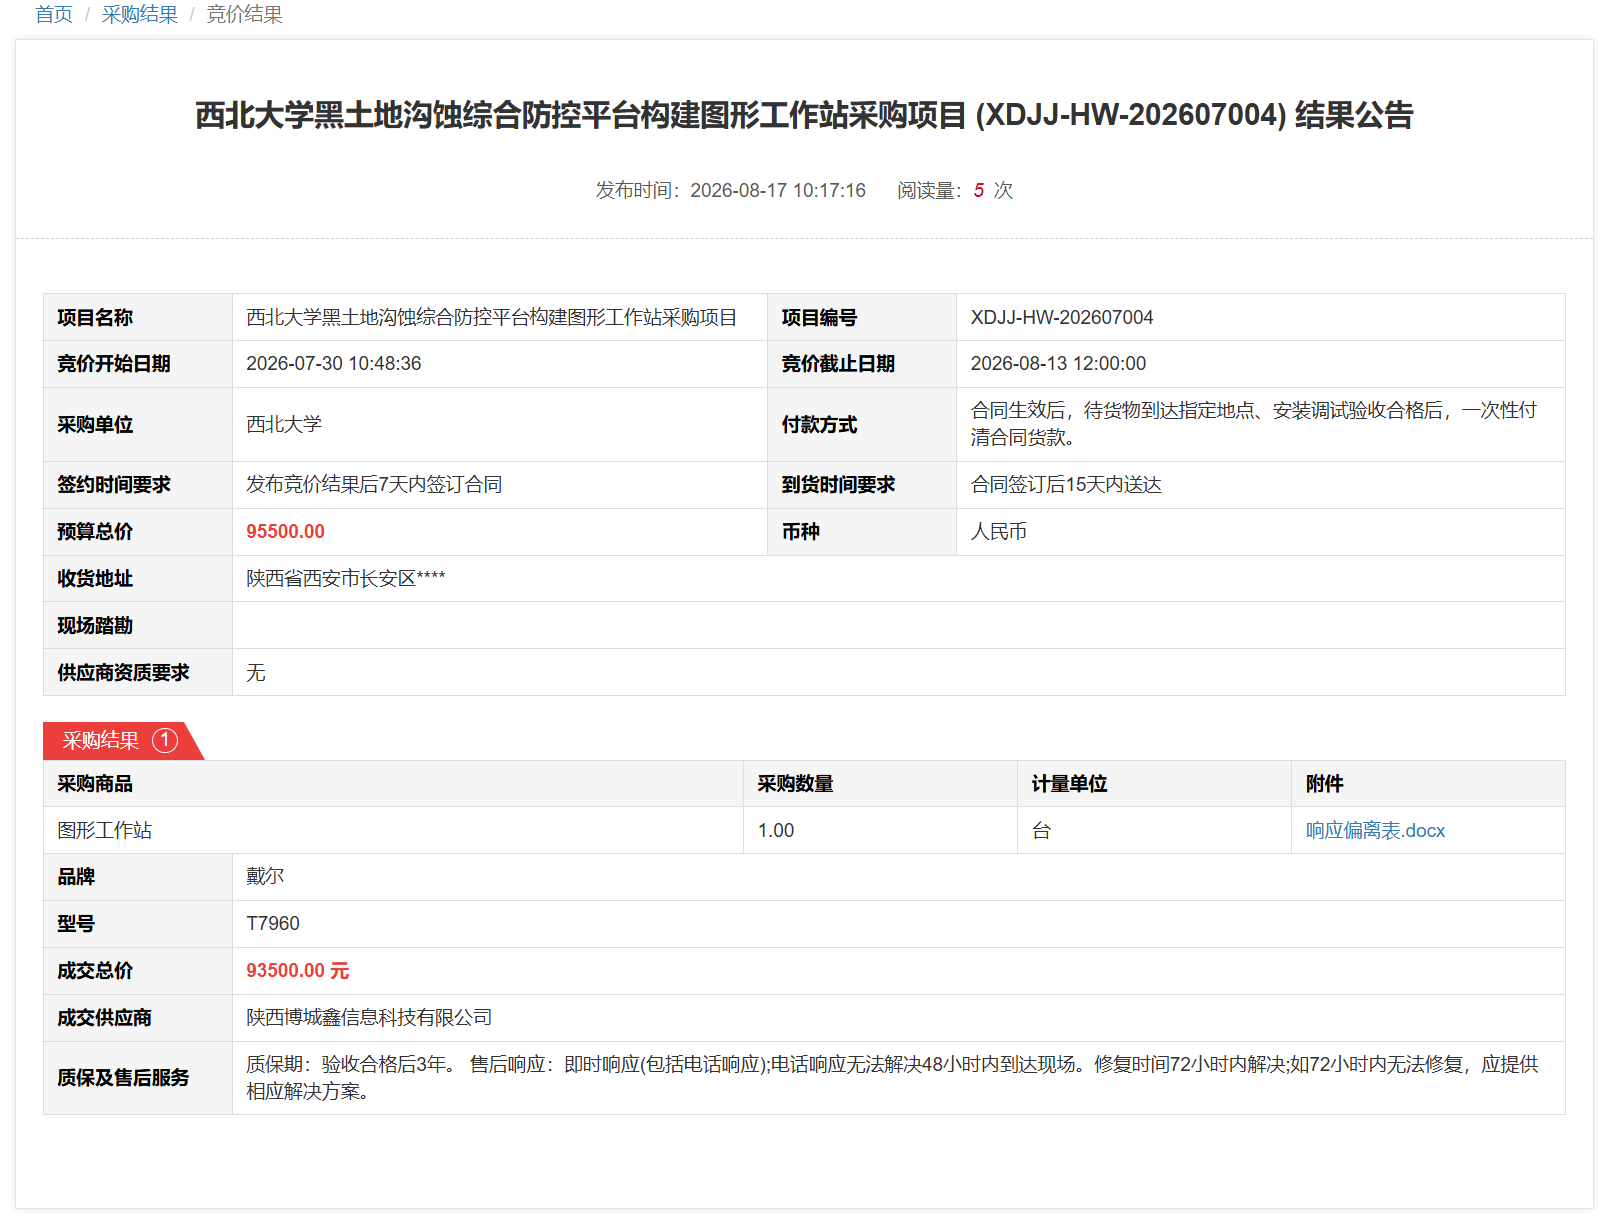Click the 阅读量 count 5
This screenshot has height=1221, width=1605.
979,190
